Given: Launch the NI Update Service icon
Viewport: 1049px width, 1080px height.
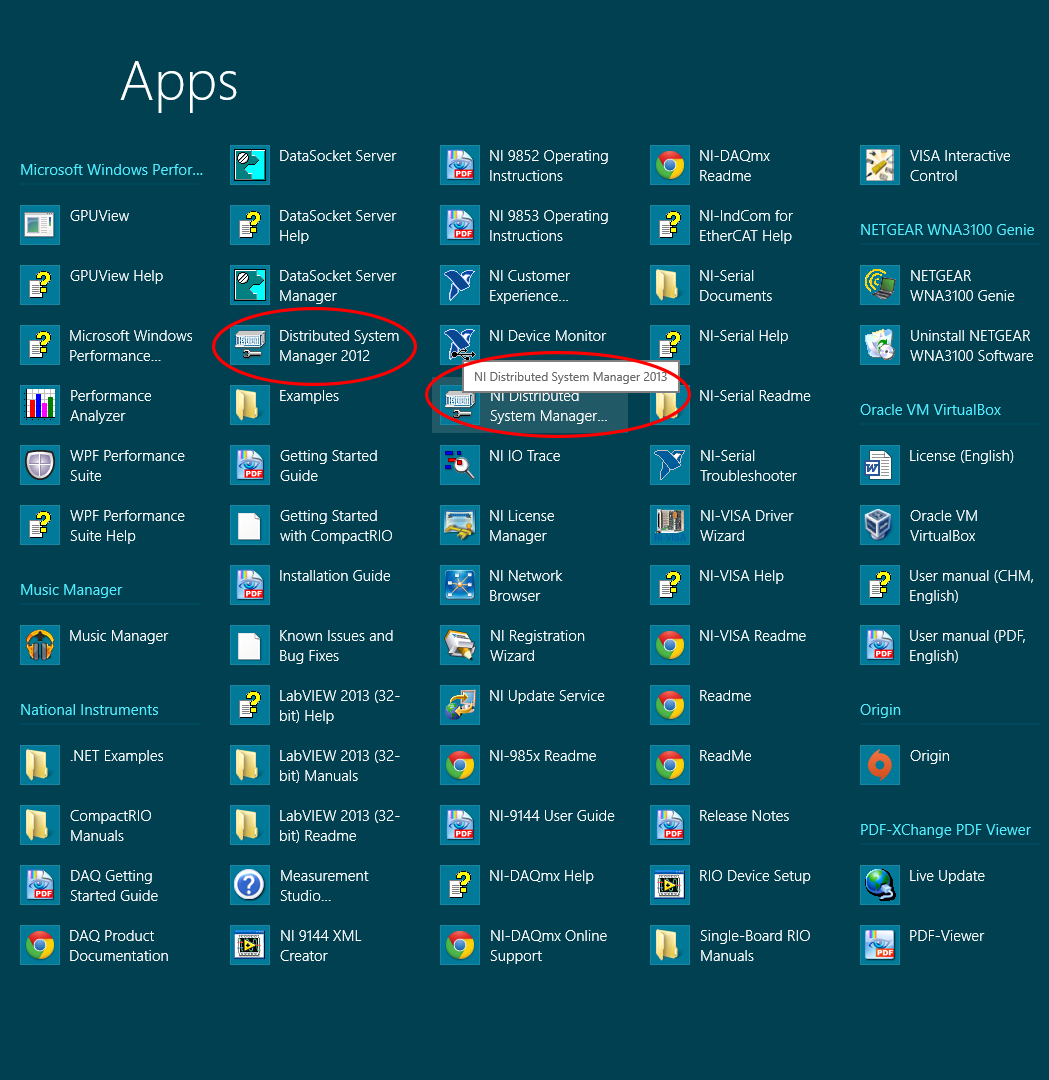Looking at the screenshot, I should [x=459, y=705].
